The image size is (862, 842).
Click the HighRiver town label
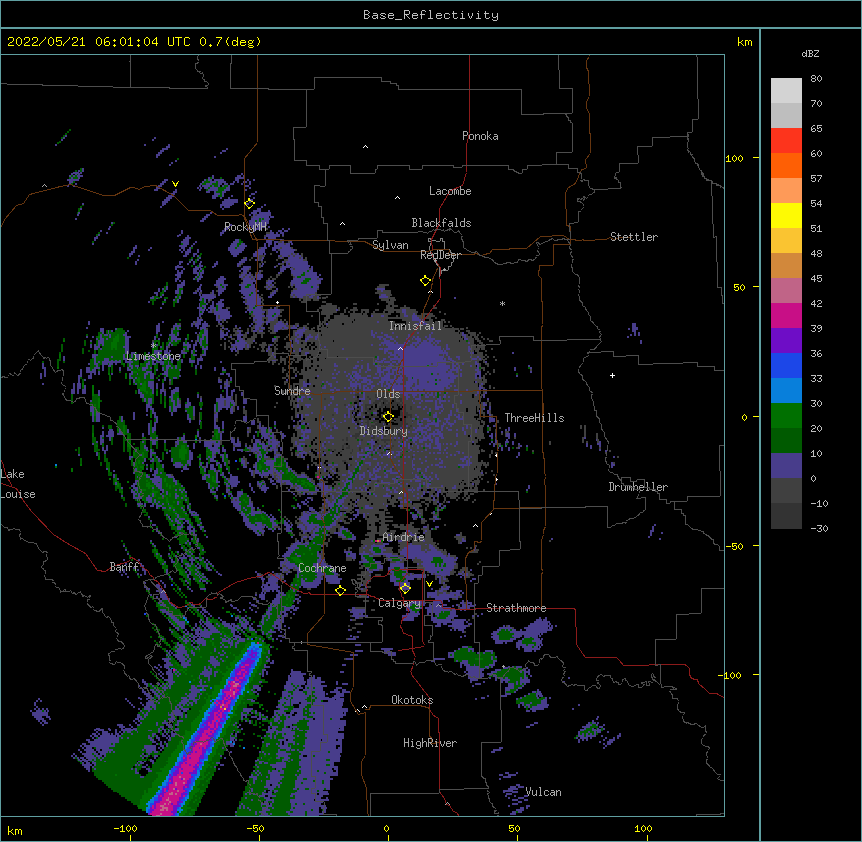(x=430, y=743)
